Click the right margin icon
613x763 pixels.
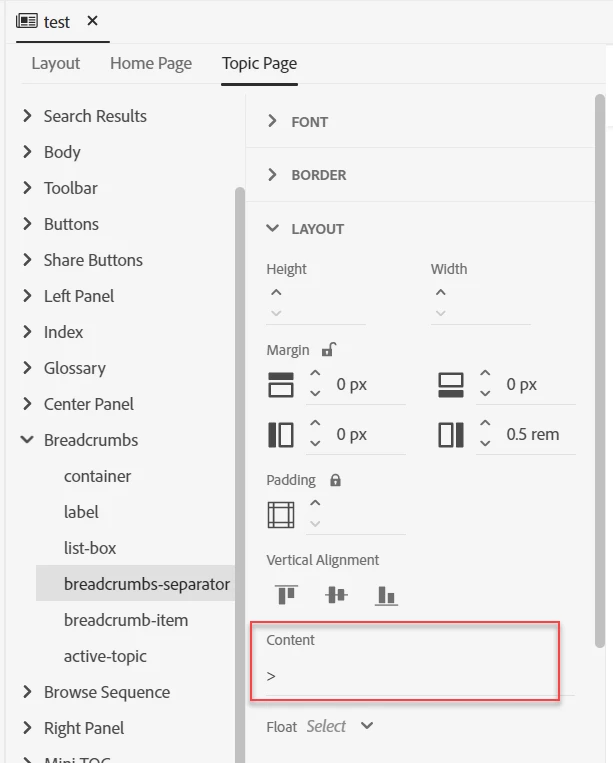pyautogui.click(x=451, y=435)
